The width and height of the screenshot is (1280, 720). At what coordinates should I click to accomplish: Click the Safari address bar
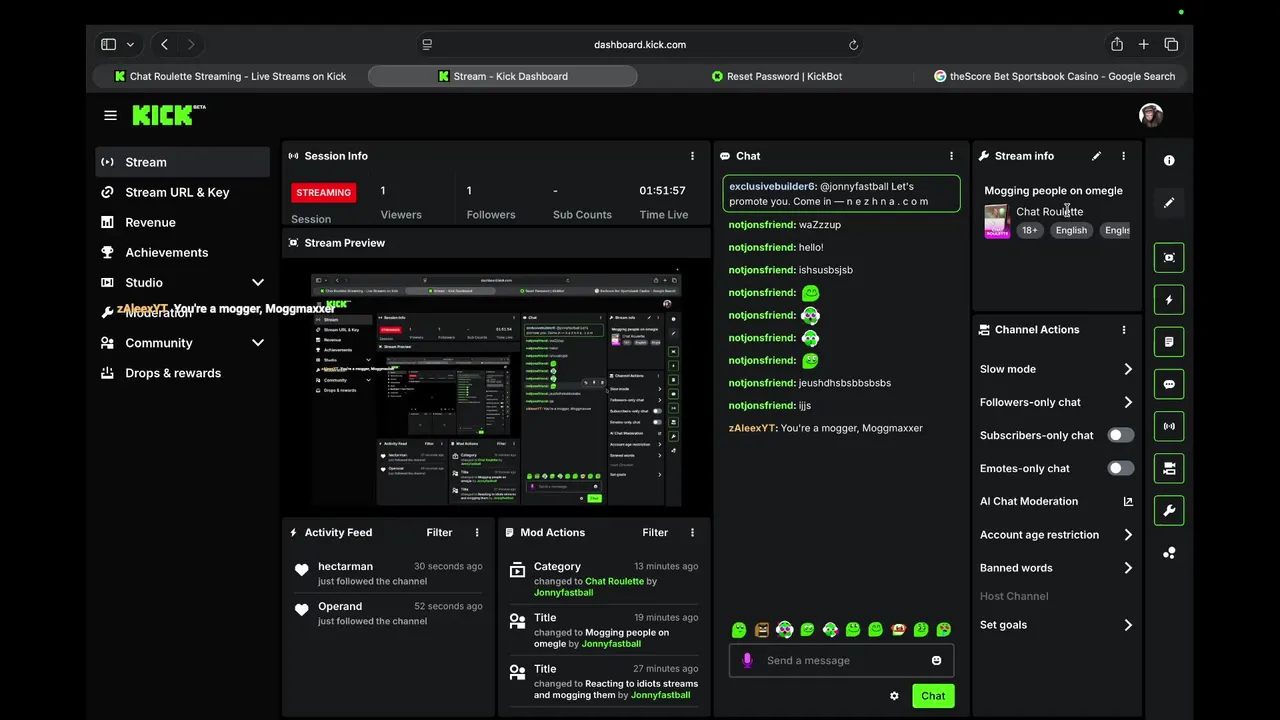click(x=640, y=45)
